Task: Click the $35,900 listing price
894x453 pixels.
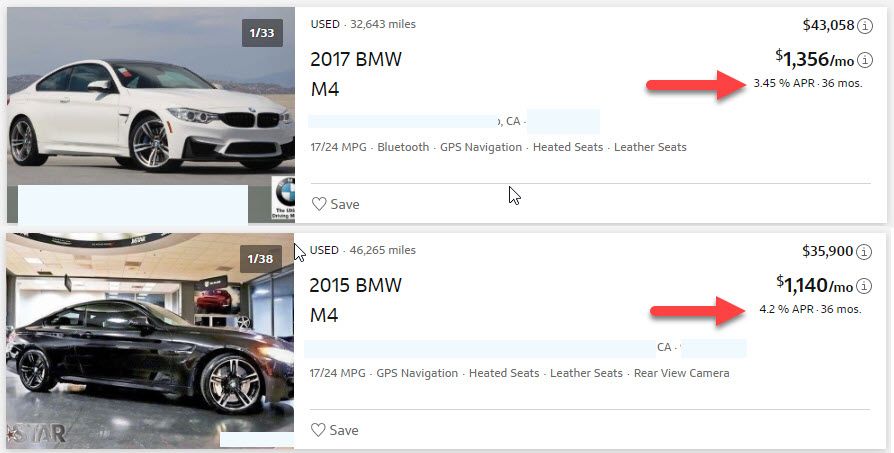Action: pyautogui.click(x=829, y=252)
